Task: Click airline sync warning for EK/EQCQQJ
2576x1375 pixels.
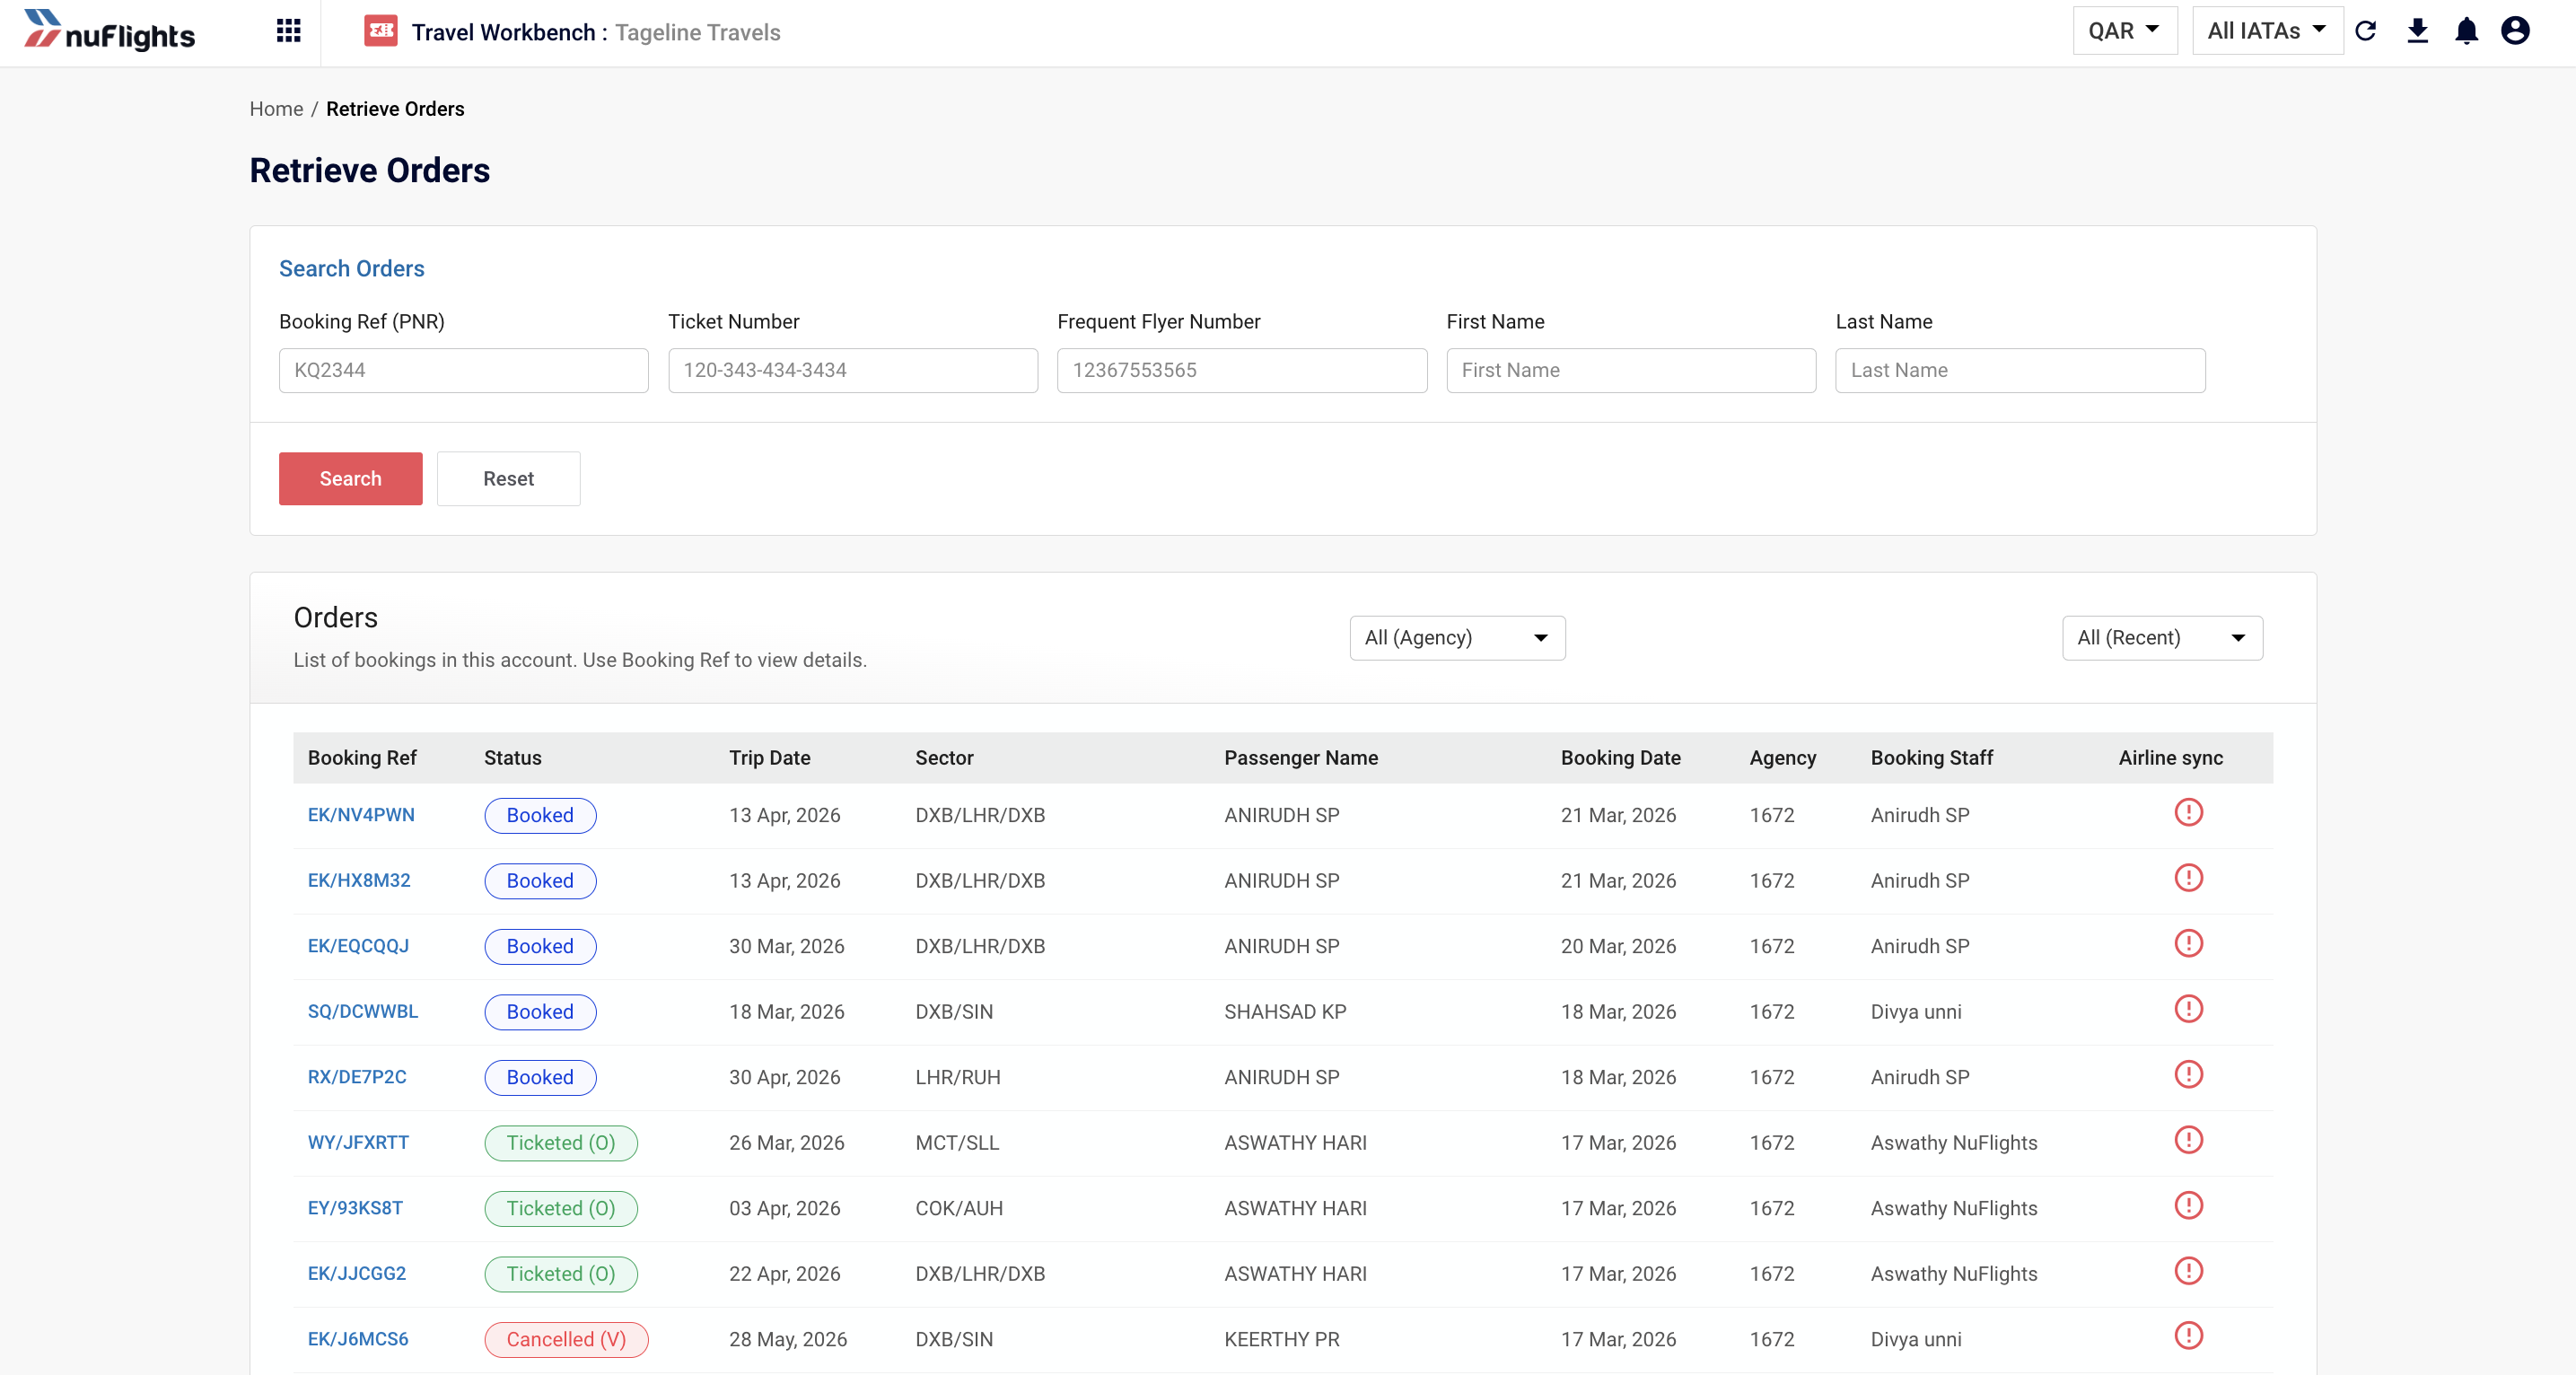Action: click(x=2188, y=943)
